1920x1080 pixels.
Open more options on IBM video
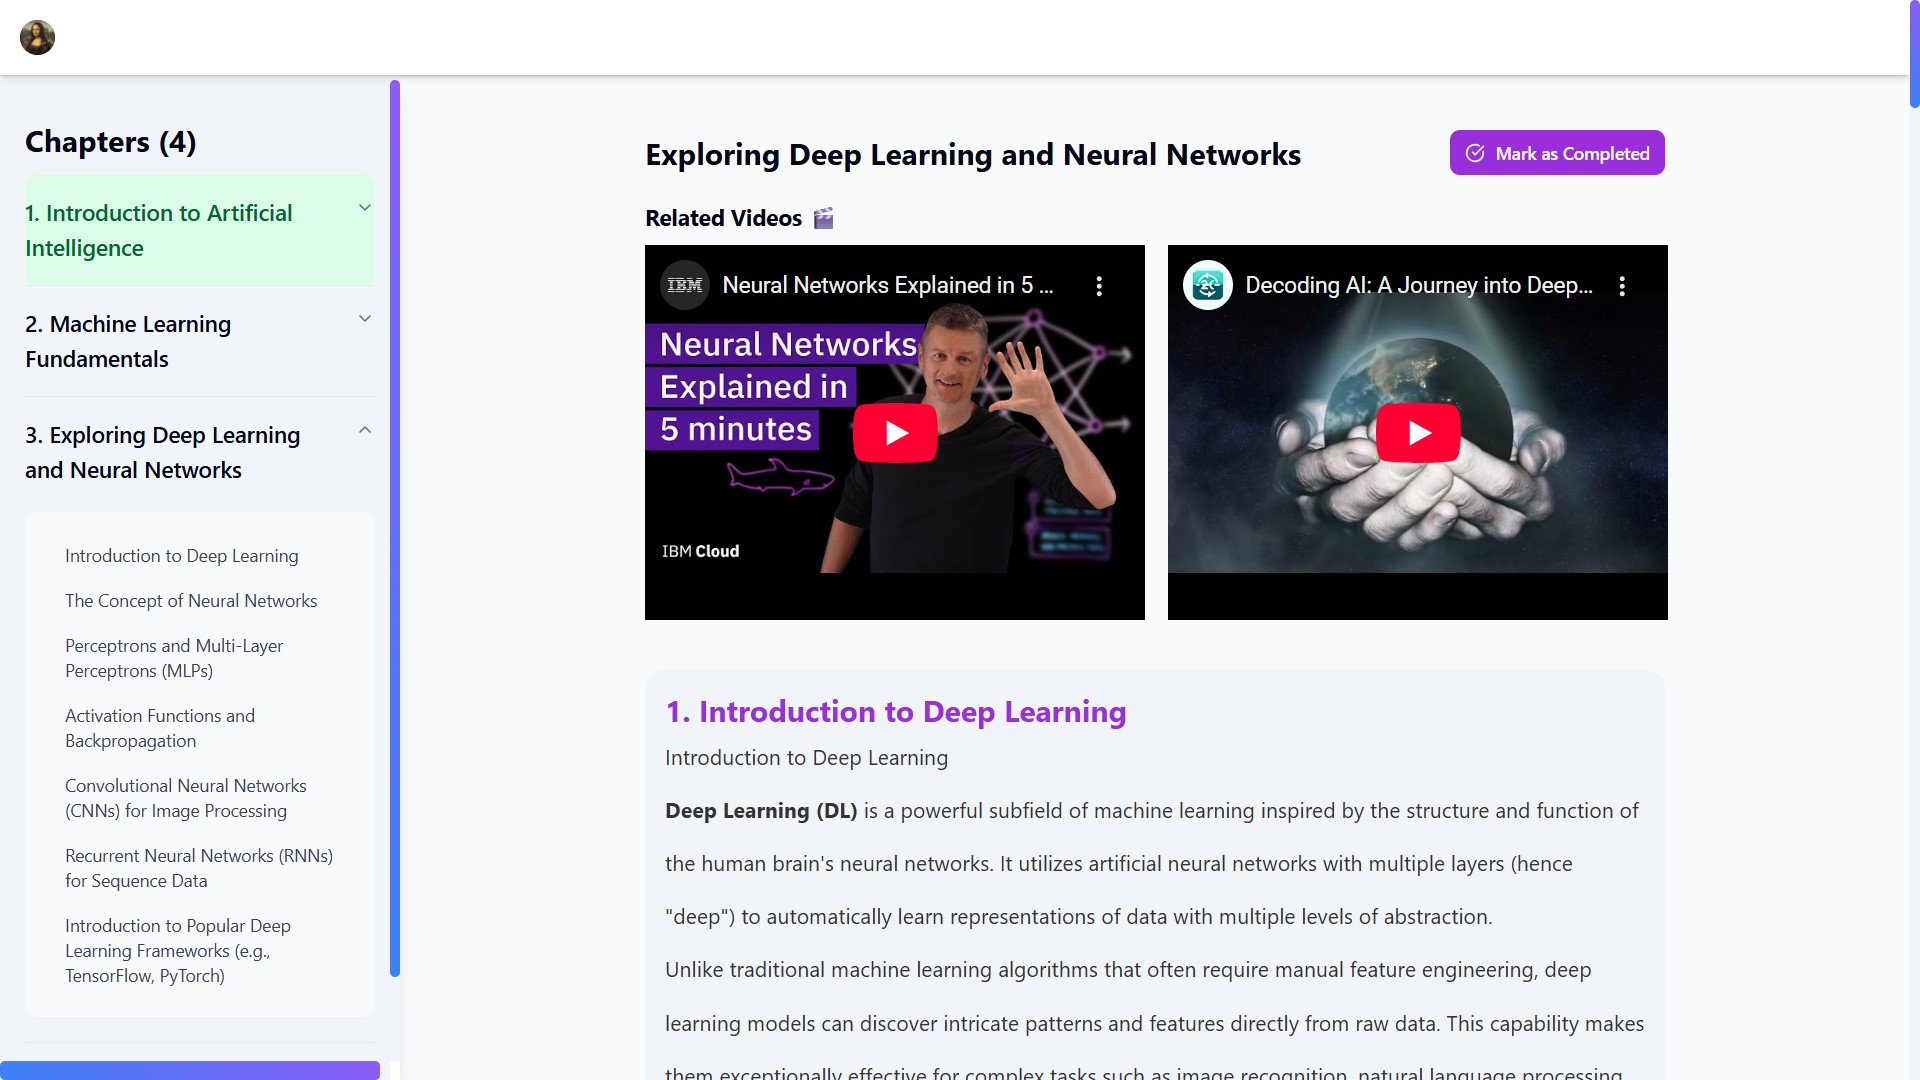(1099, 286)
